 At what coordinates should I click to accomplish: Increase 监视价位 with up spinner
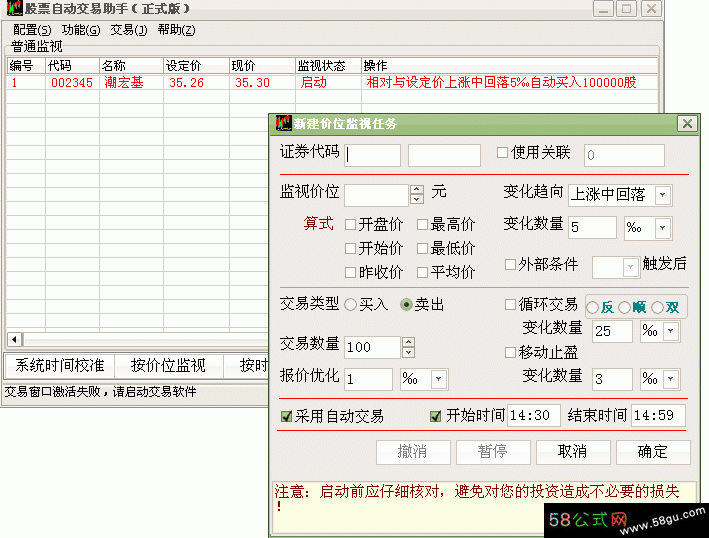pyautogui.click(x=417, y=190)
